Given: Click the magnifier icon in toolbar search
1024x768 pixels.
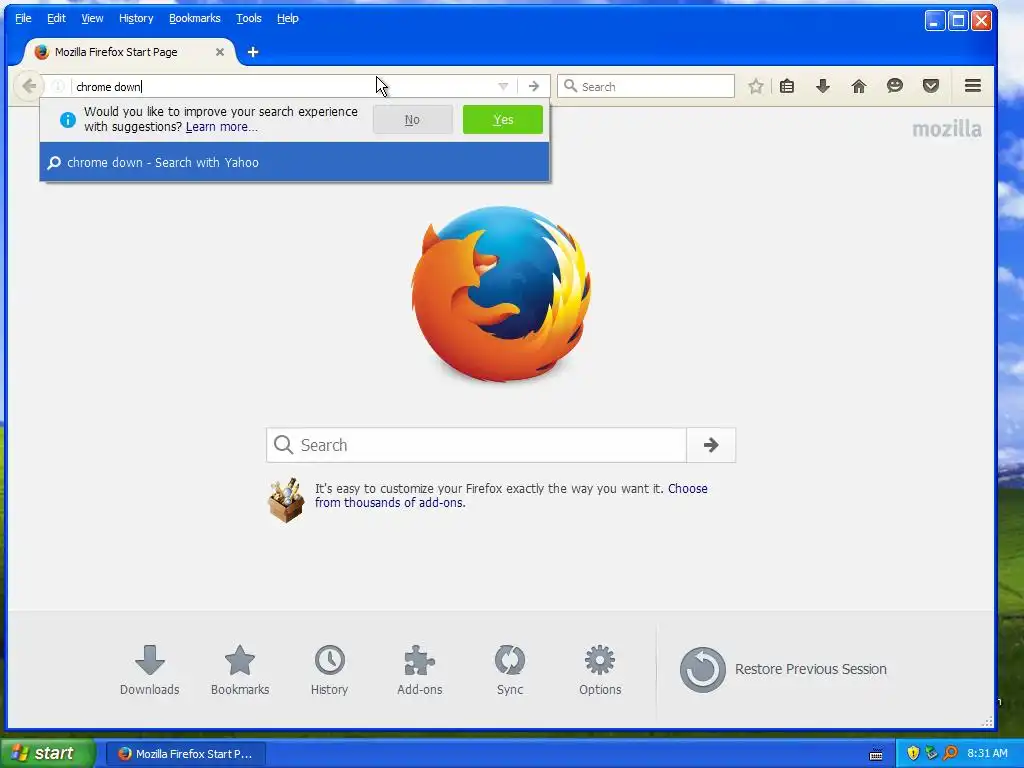Looking at the screenshot, I should point(570,86).
